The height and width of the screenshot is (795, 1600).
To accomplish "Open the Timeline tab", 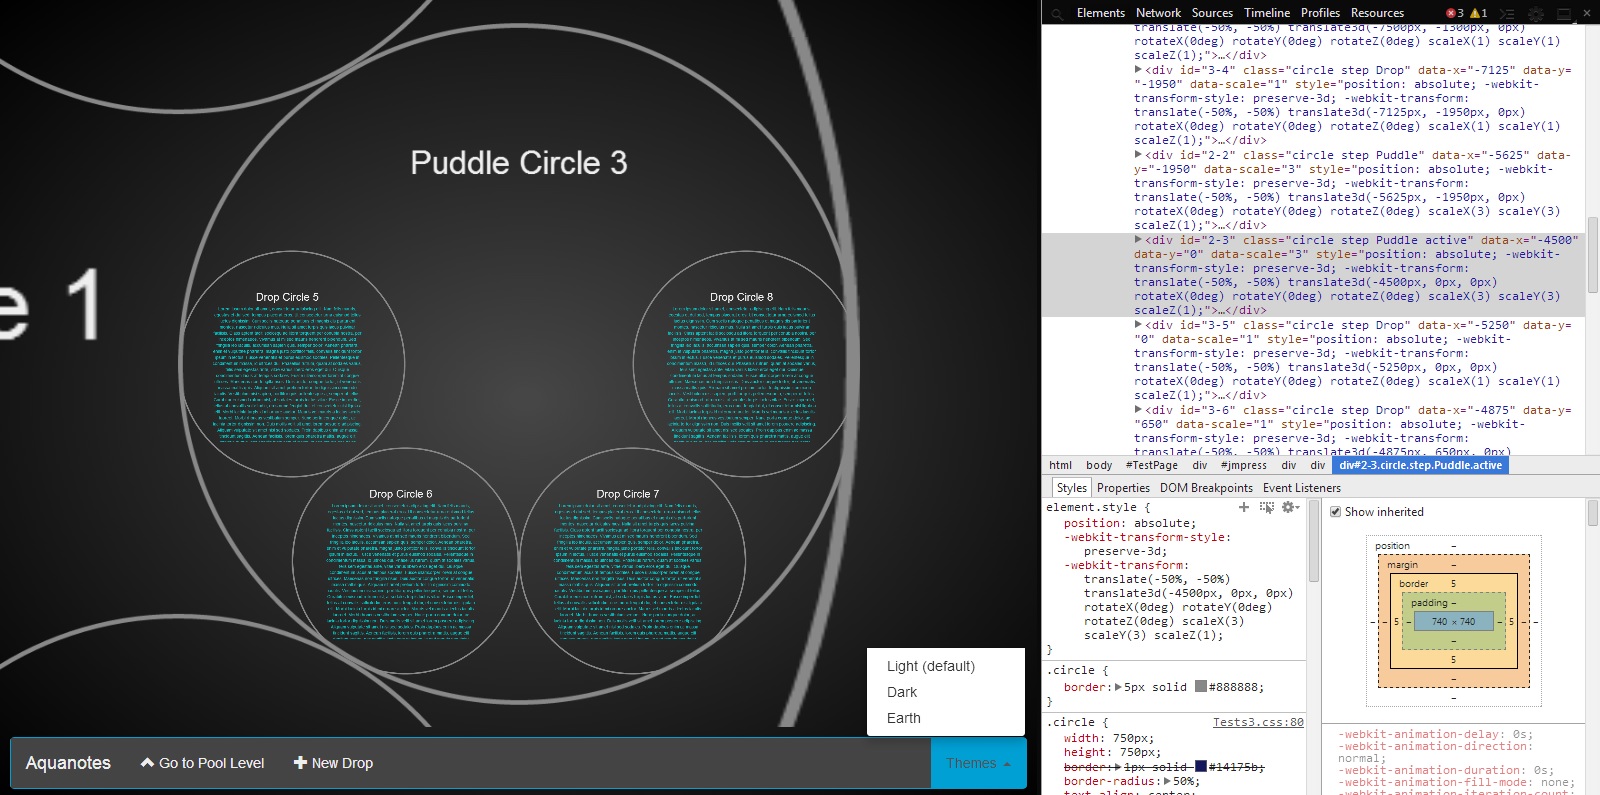I will tap(1267, 13).
